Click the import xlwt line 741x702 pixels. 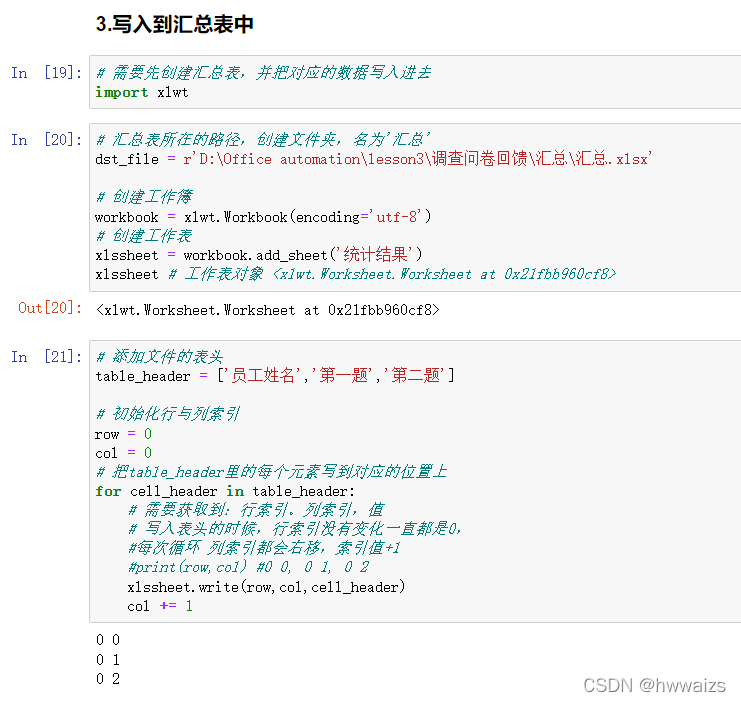pyautogui.click(x=142, y=92)
